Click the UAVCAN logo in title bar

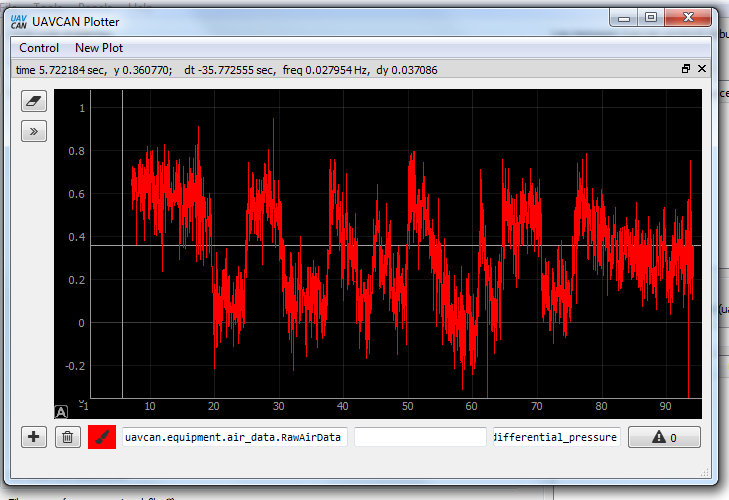tap(19, 19)
